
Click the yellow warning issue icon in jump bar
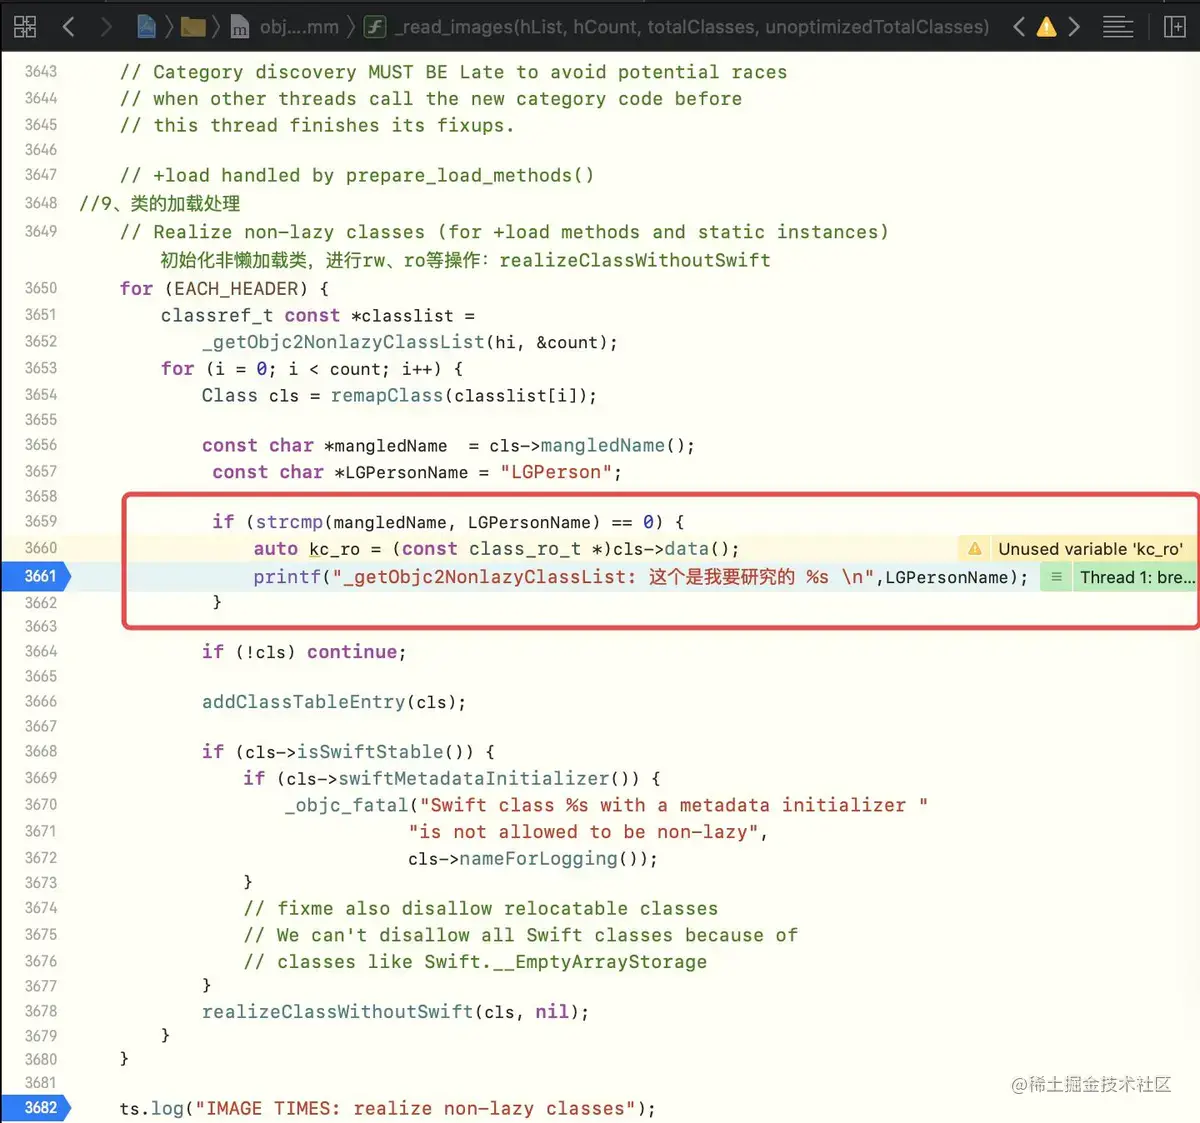click(x=1046, y=26)
